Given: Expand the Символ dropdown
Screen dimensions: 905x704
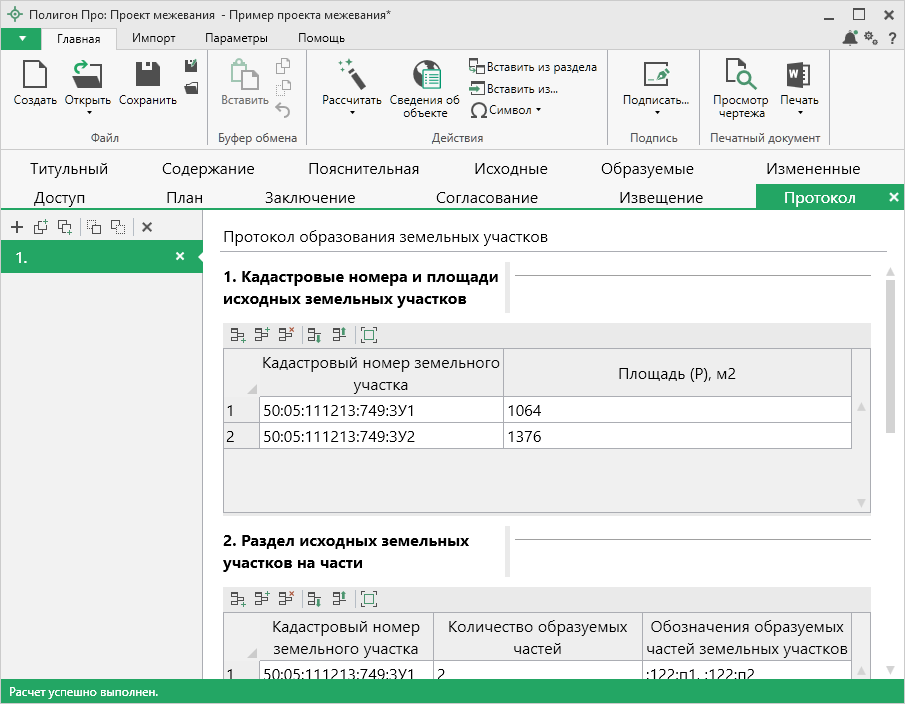Looking at the screenshot, I should pyautogui.click(x=508, y=110).
